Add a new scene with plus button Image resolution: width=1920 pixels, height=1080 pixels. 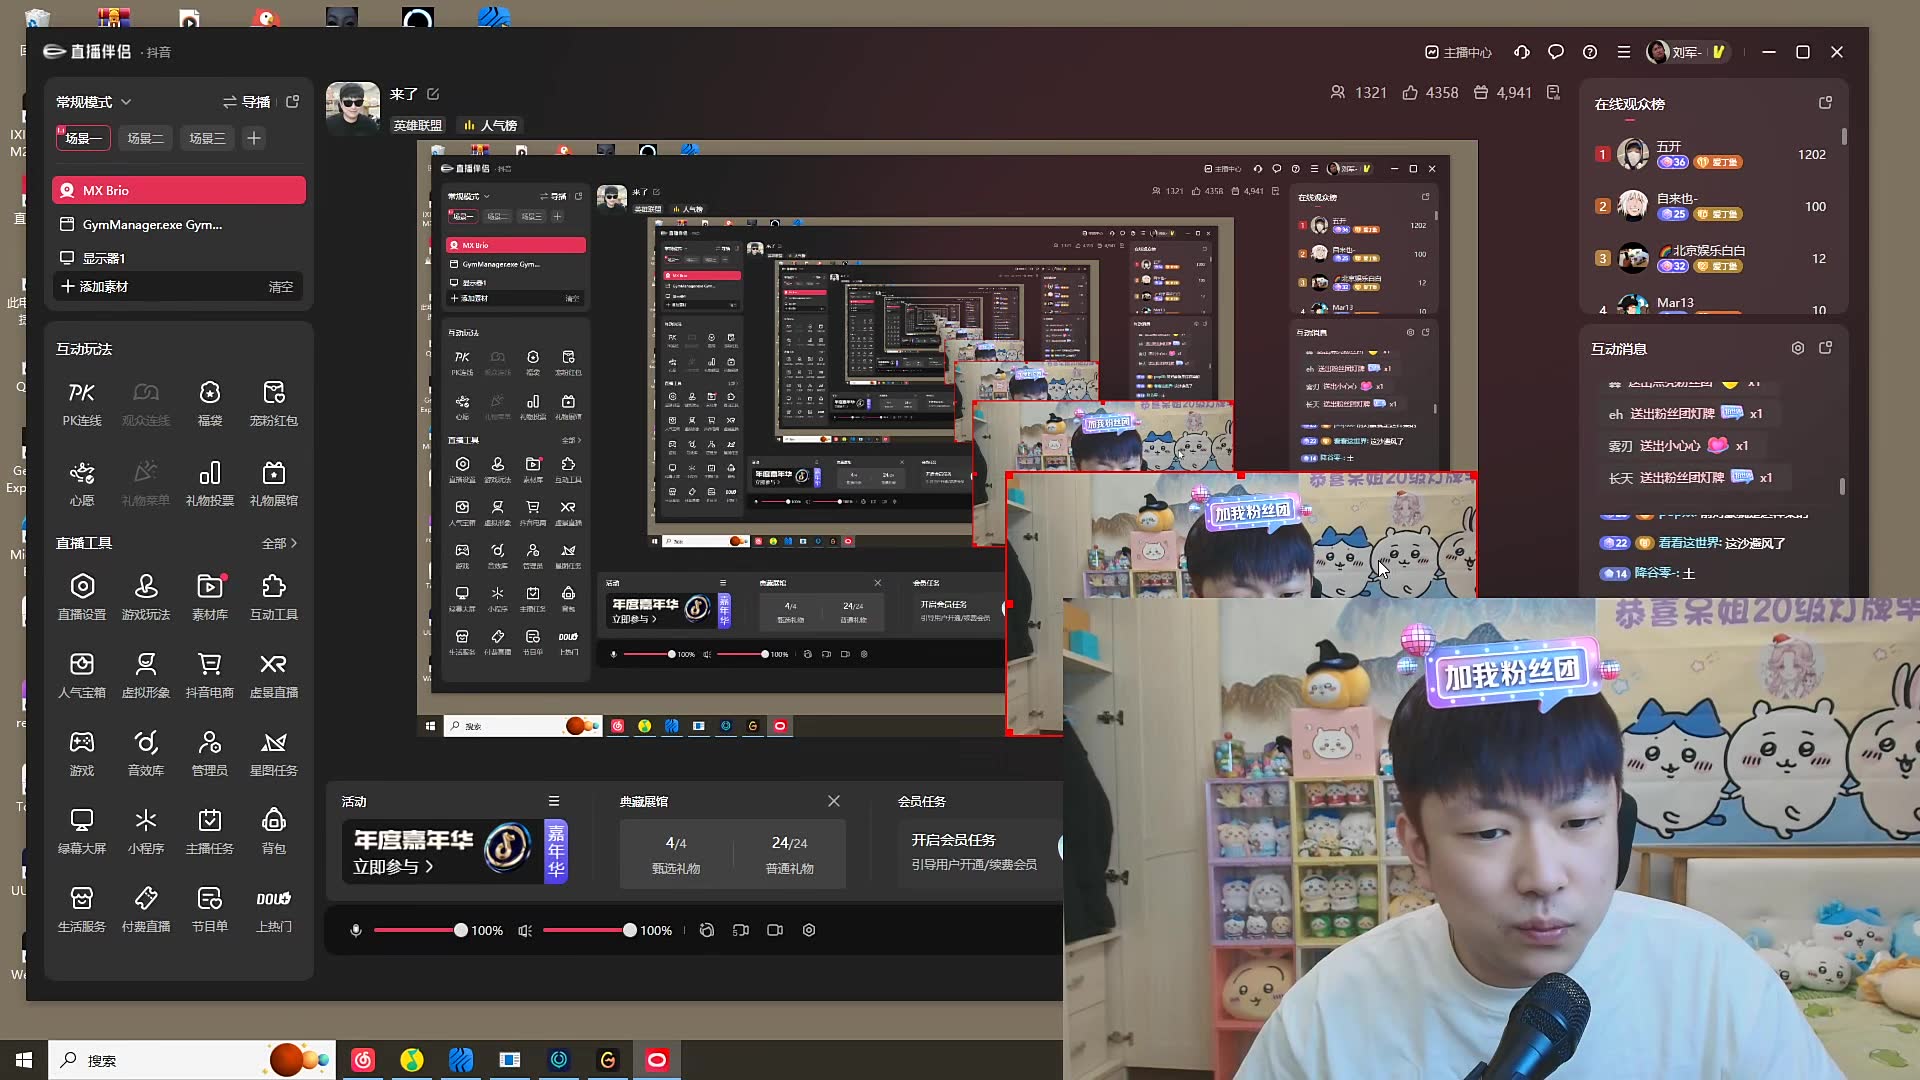(x=254, y=138)
